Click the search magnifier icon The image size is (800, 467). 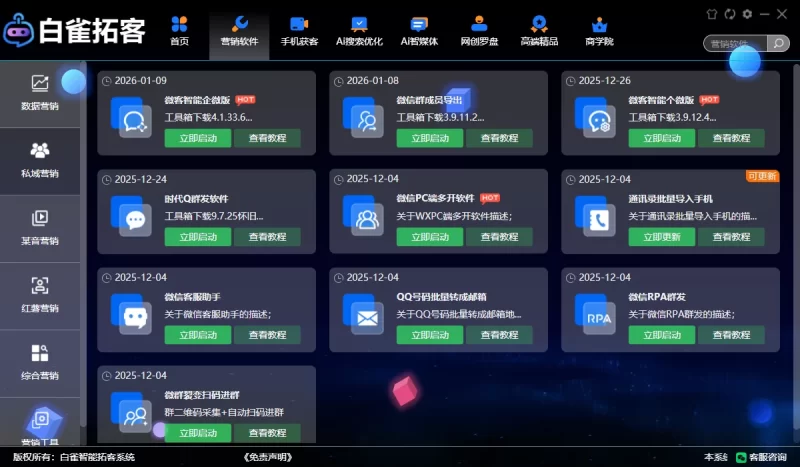click(778, 43)
